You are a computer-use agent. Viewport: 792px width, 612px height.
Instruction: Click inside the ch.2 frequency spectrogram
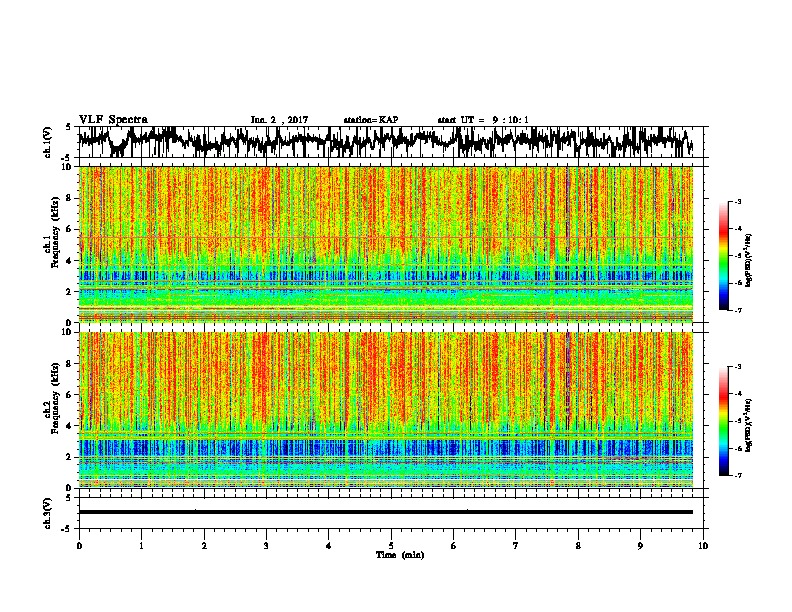(x=385, y=410)
